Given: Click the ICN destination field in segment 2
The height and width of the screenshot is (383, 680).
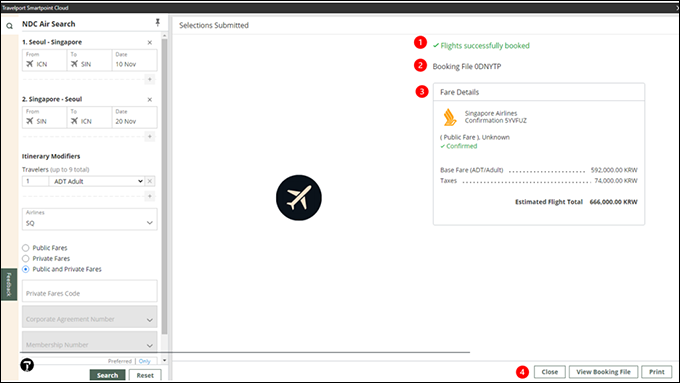Looking at the screenshot, I should pos(89,117).
